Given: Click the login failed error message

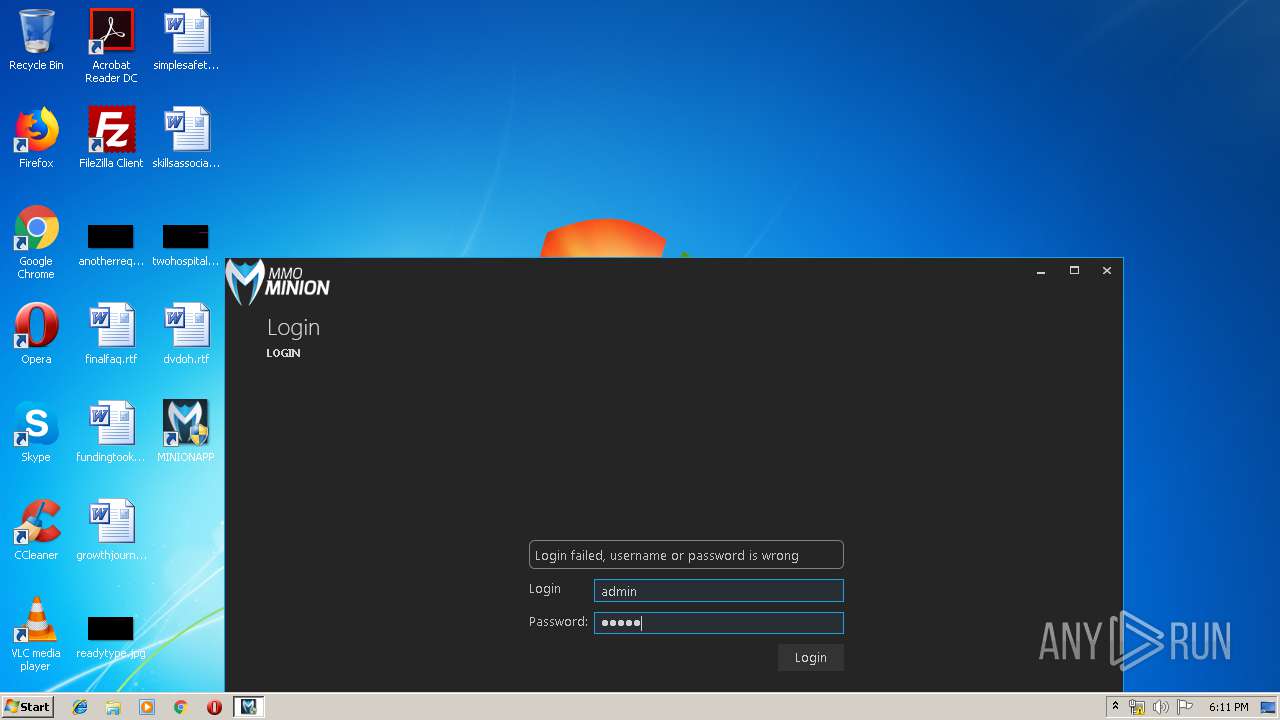Looking at the screenshot, I should click(686, 555).
